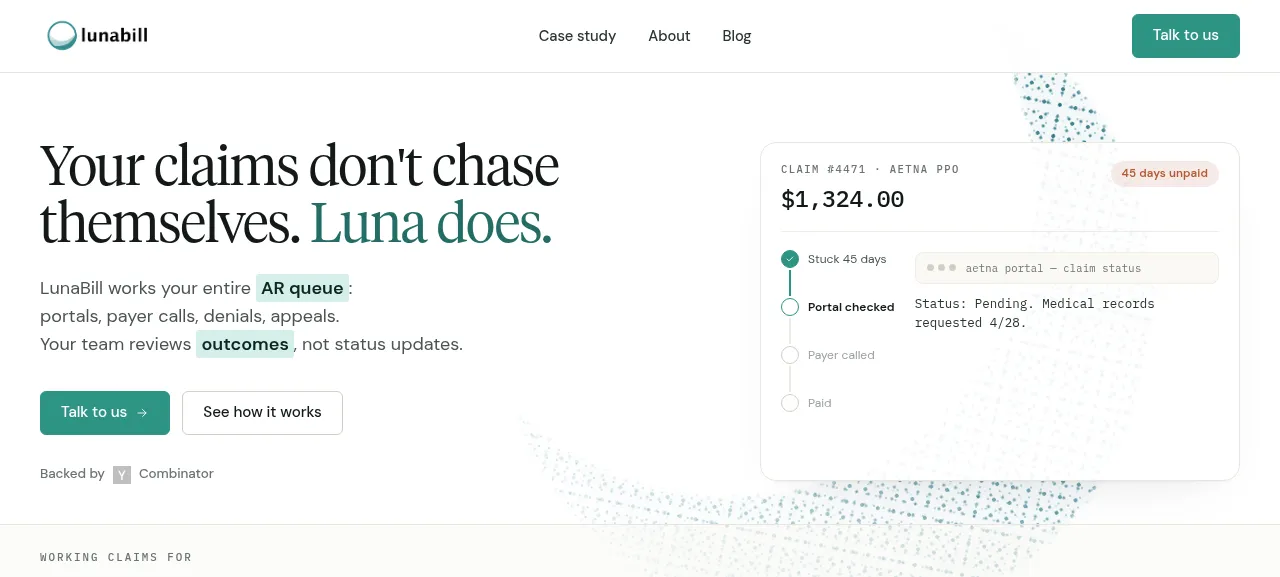The height and width of the screenshot is (577, 1280).
Task: Click the 45 days unpaid badge
Action: (x=1165, y=173)
